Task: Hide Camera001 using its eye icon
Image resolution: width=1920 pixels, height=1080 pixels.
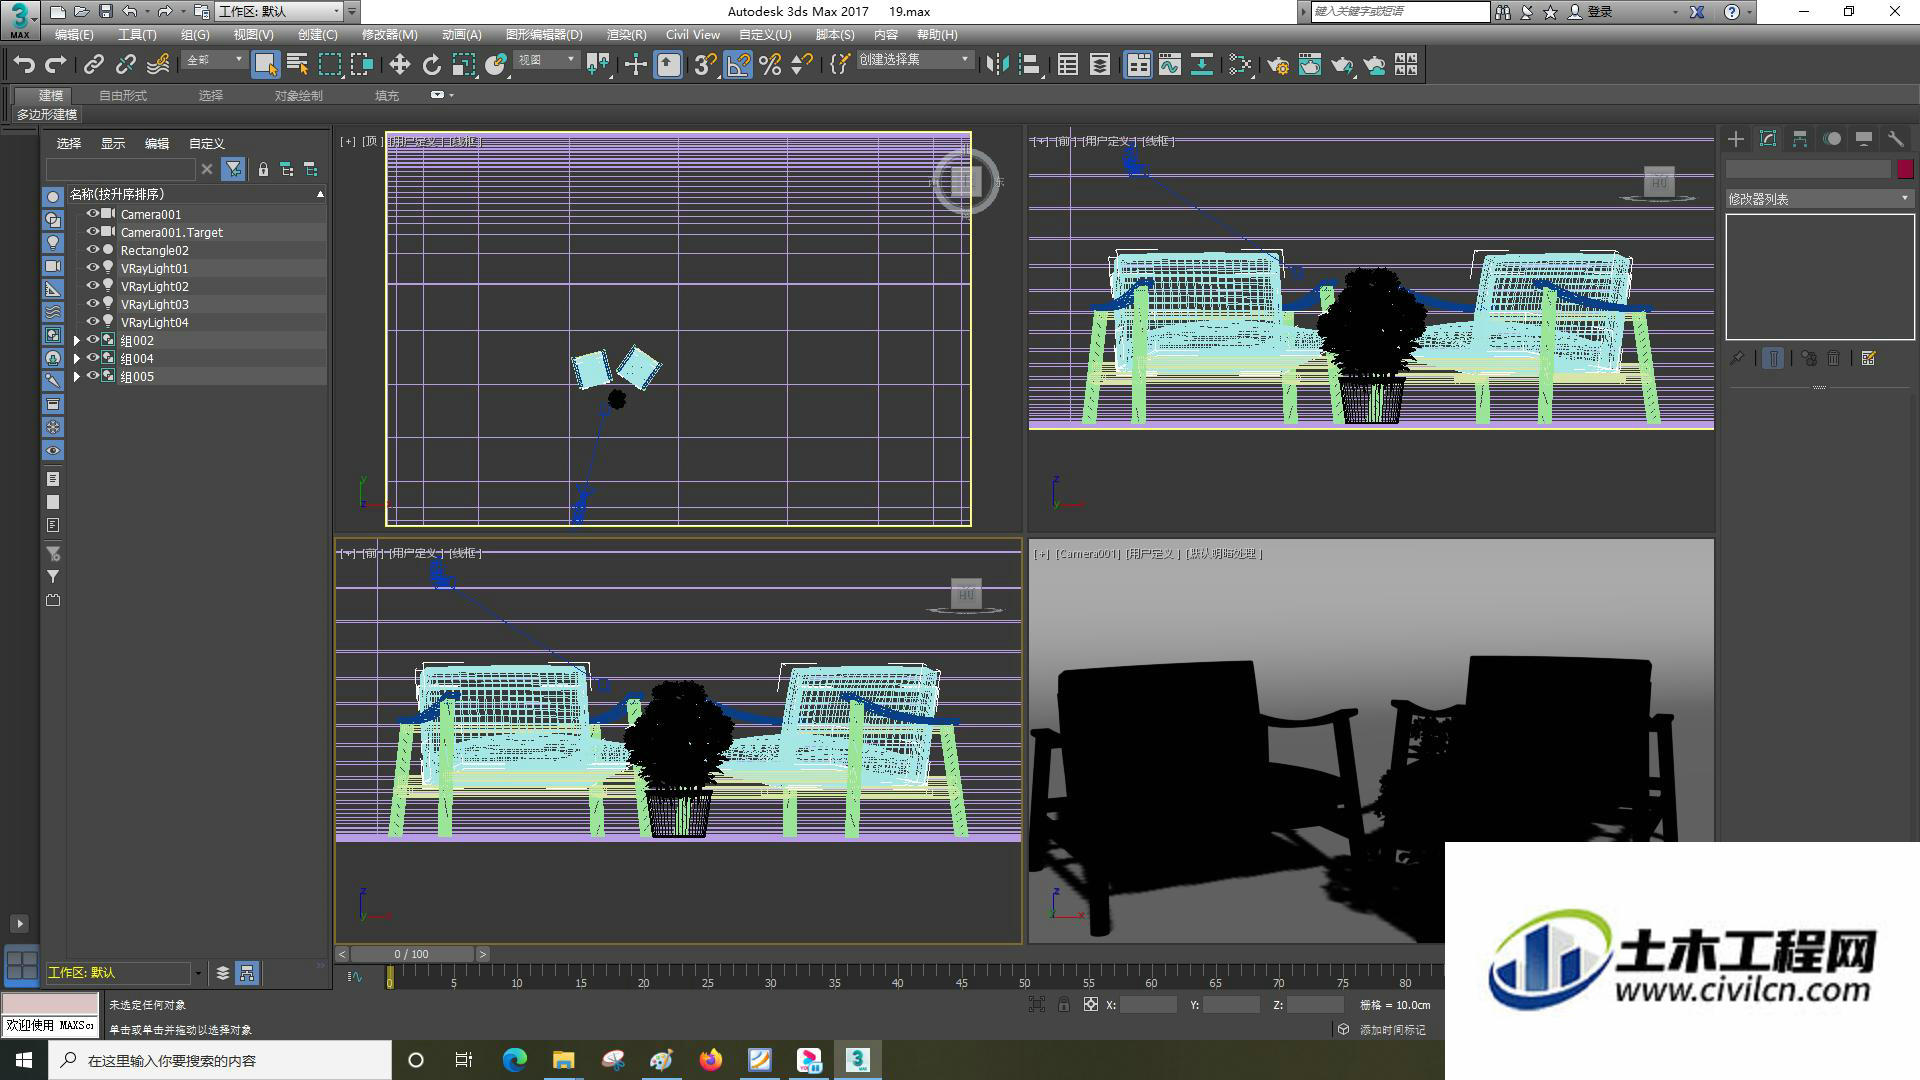Action: tap(92, 214)
